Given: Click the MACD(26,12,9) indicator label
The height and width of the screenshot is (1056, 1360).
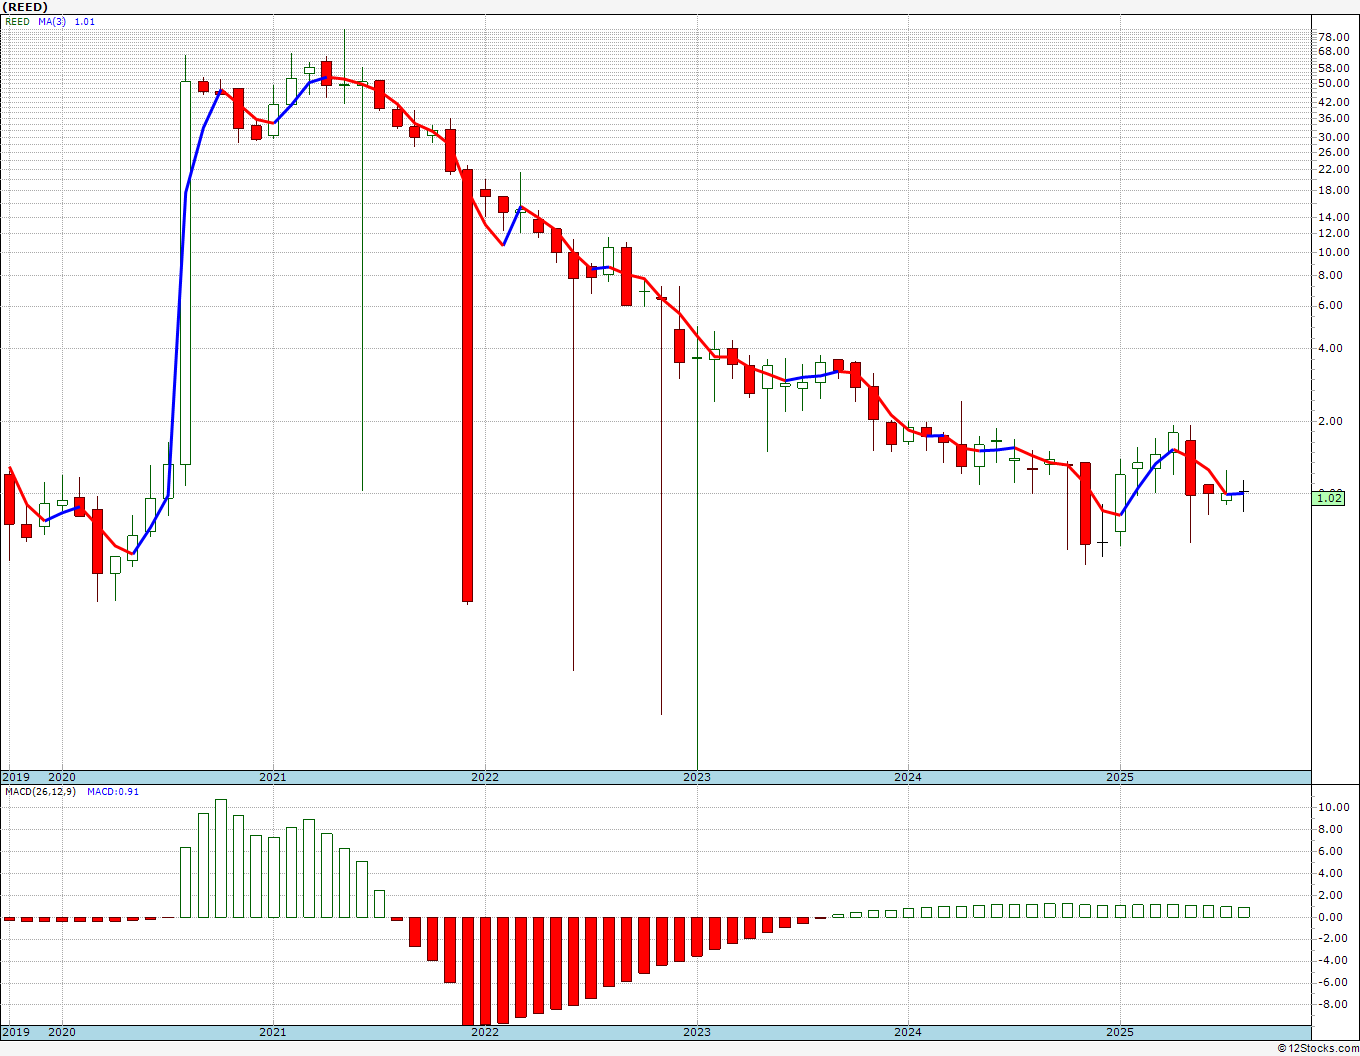Looking at the screenshot, I should [x=42, y=791].
